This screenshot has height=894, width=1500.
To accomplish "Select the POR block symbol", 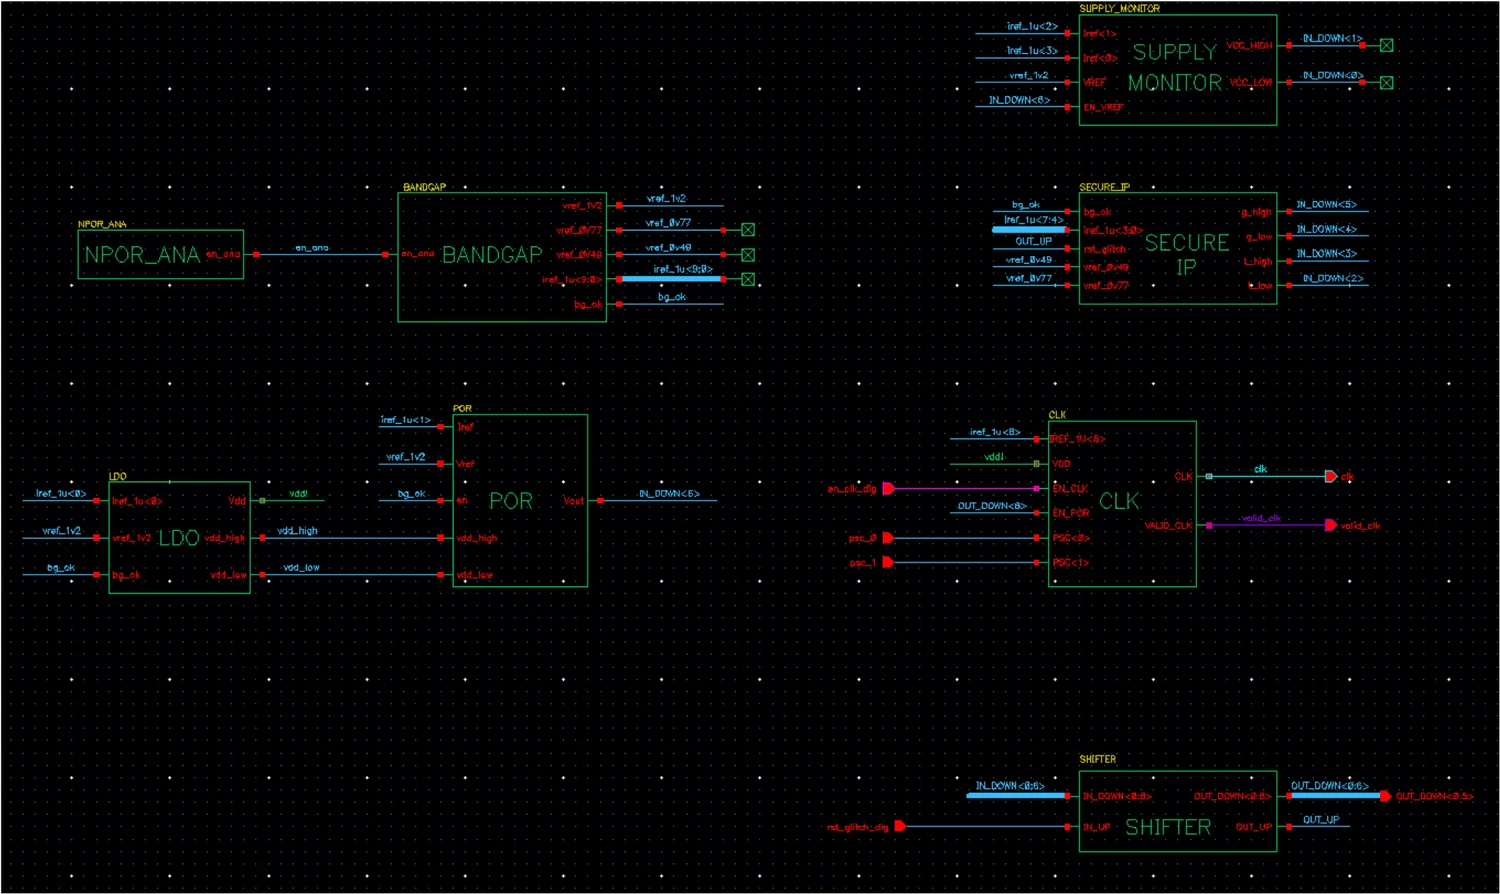I will point(520,500).
